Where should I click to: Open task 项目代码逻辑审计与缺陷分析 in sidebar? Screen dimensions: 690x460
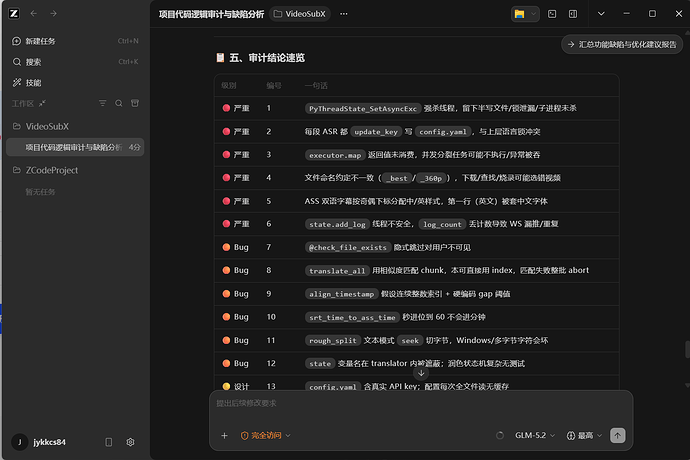point(75,147)
